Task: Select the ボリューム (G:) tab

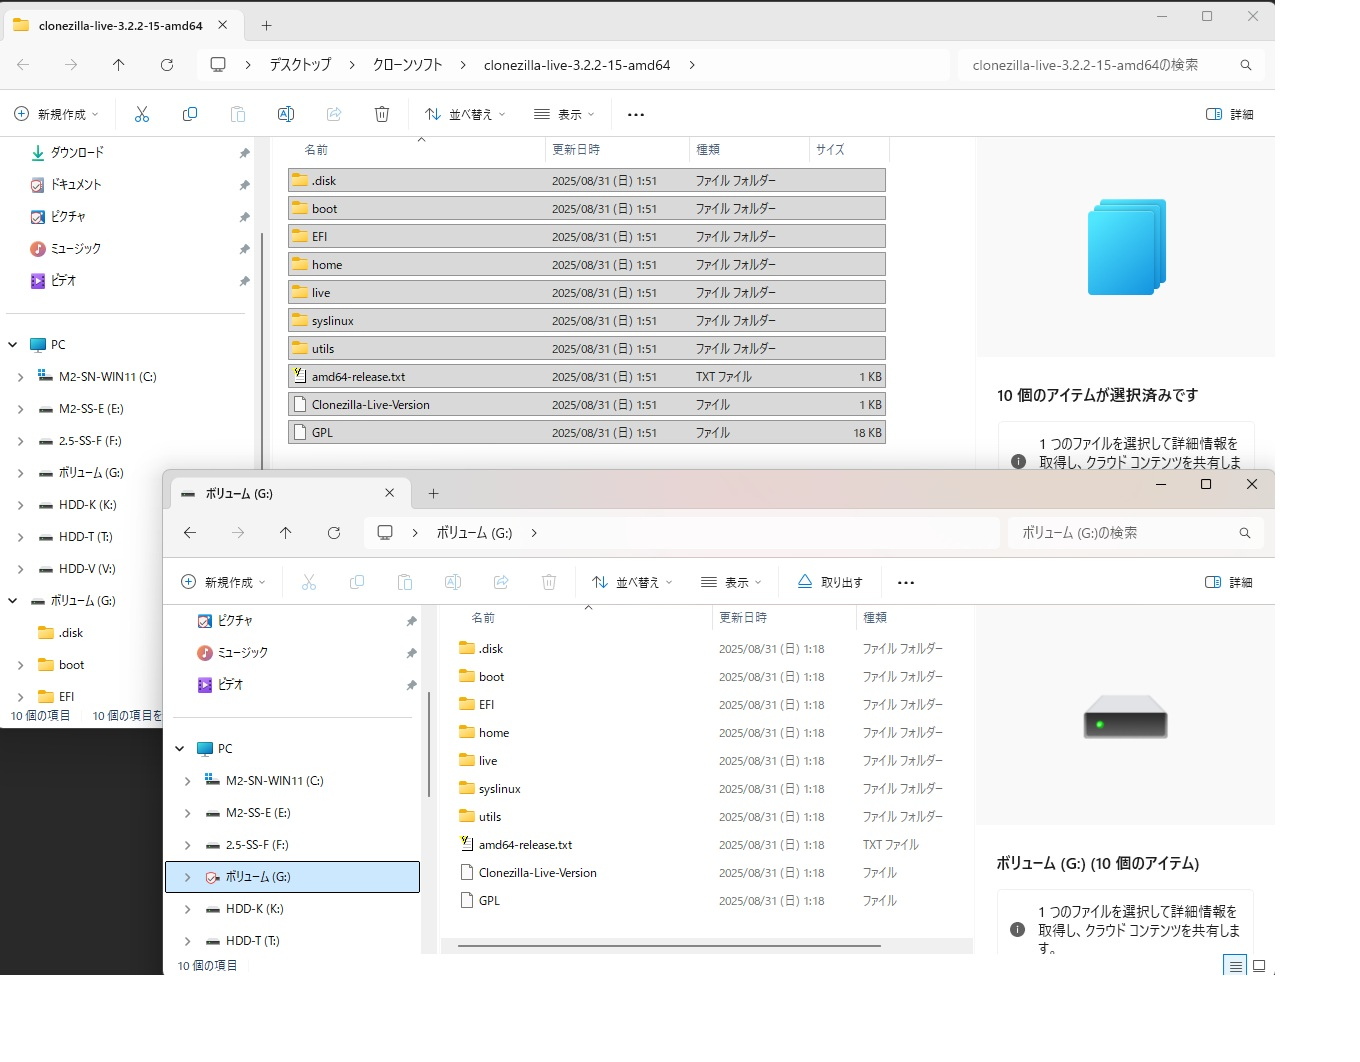Action: [x=288, y=494]
